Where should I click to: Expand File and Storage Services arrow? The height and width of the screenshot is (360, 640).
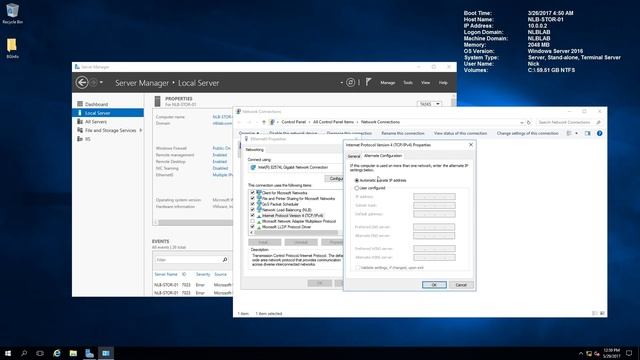(141, 130)
